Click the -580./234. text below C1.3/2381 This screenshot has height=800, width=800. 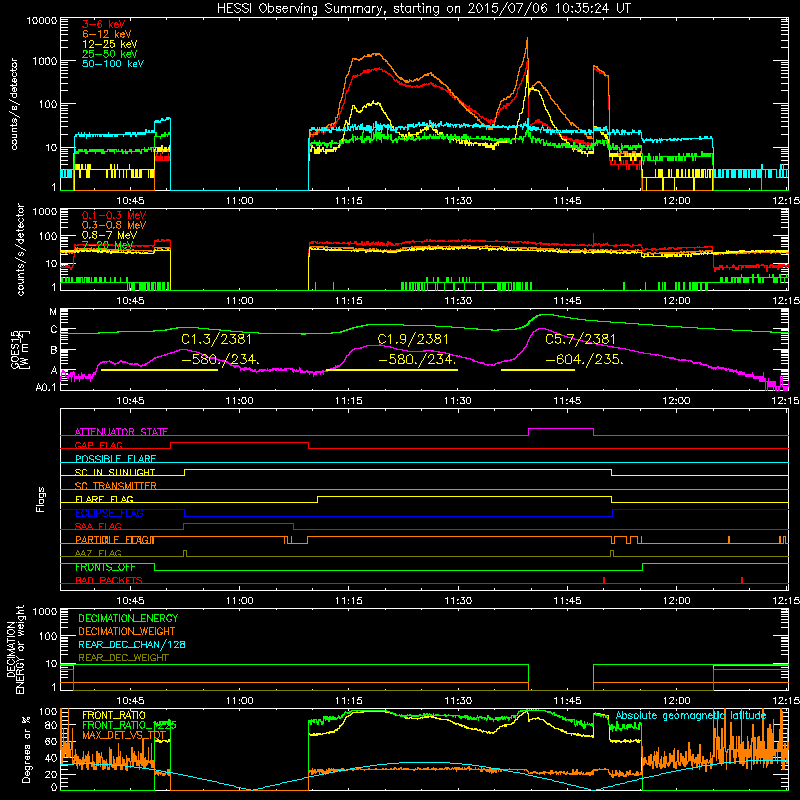coord(220,360)
